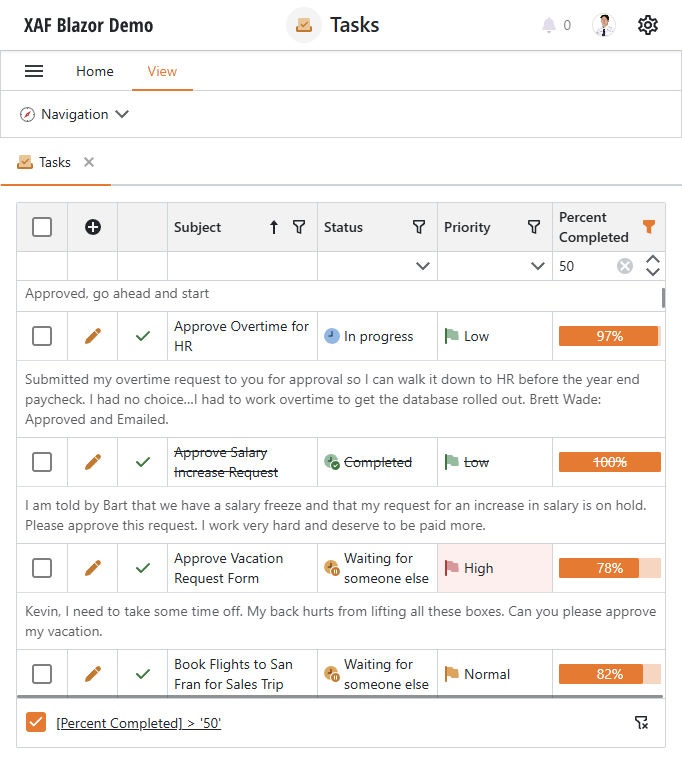Click the Percent Completed column header

pos(594,227)
